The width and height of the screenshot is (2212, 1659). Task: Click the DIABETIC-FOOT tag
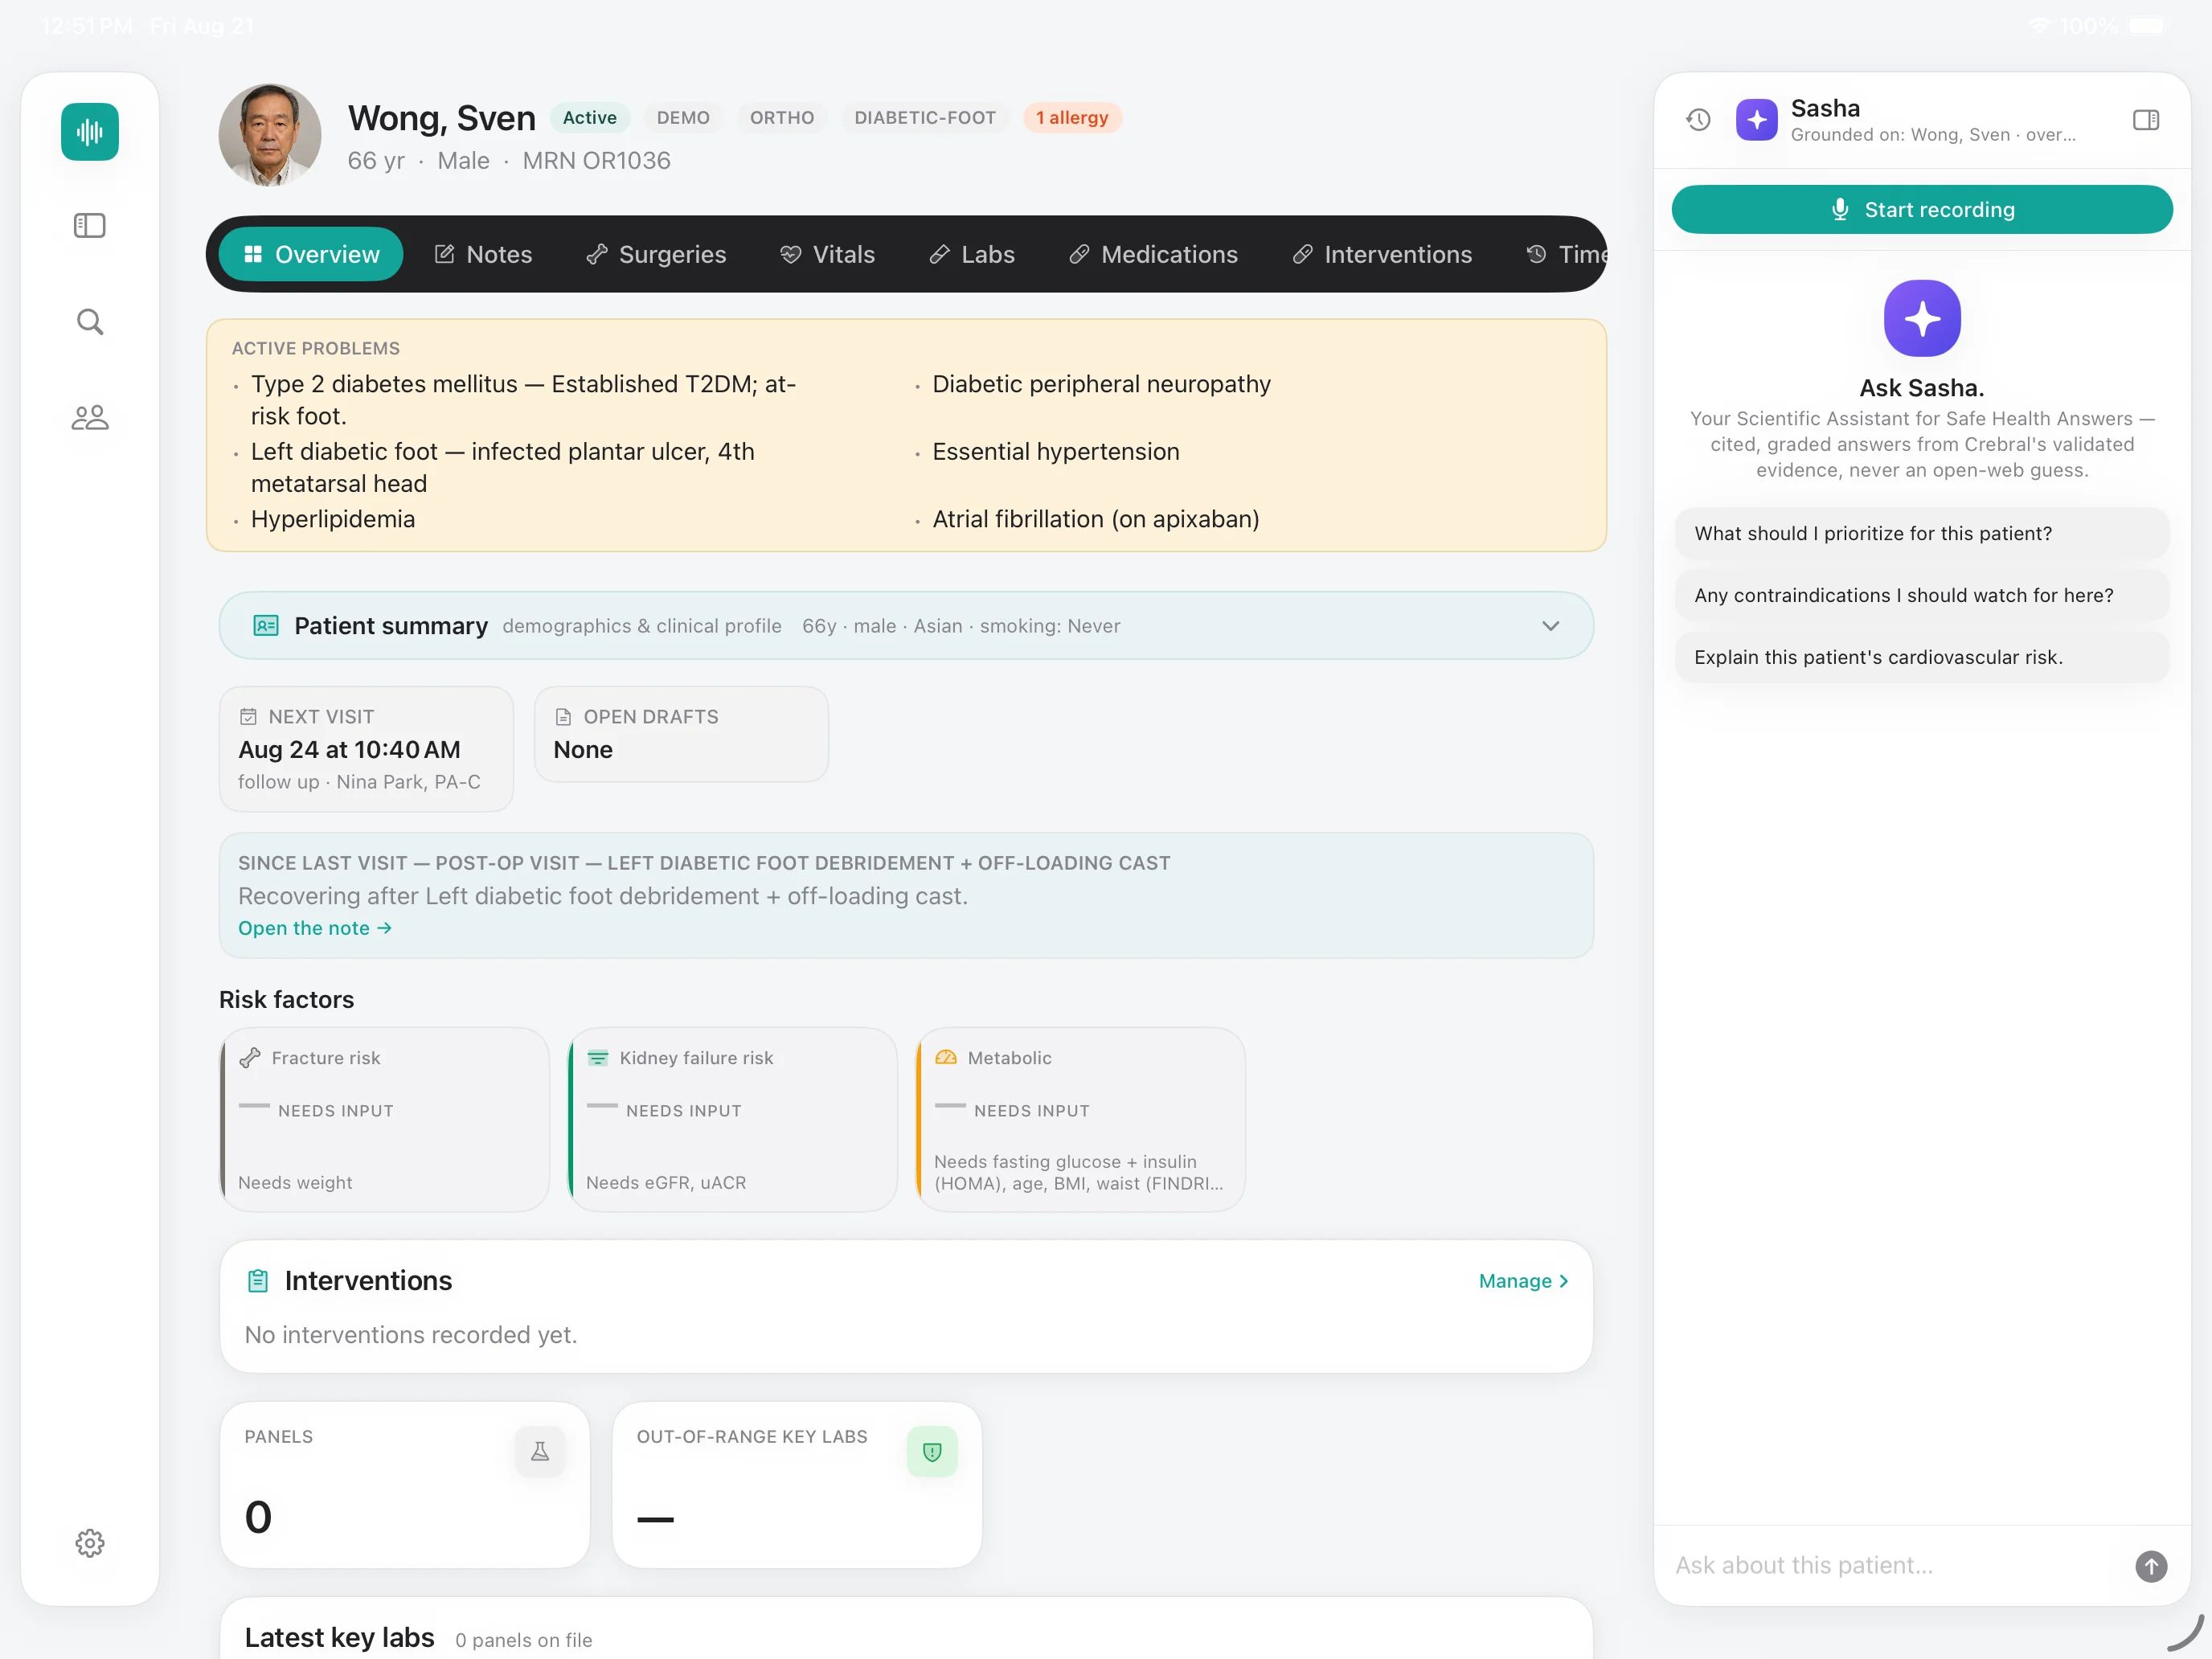pyautogui.click(x=925, y=118)
